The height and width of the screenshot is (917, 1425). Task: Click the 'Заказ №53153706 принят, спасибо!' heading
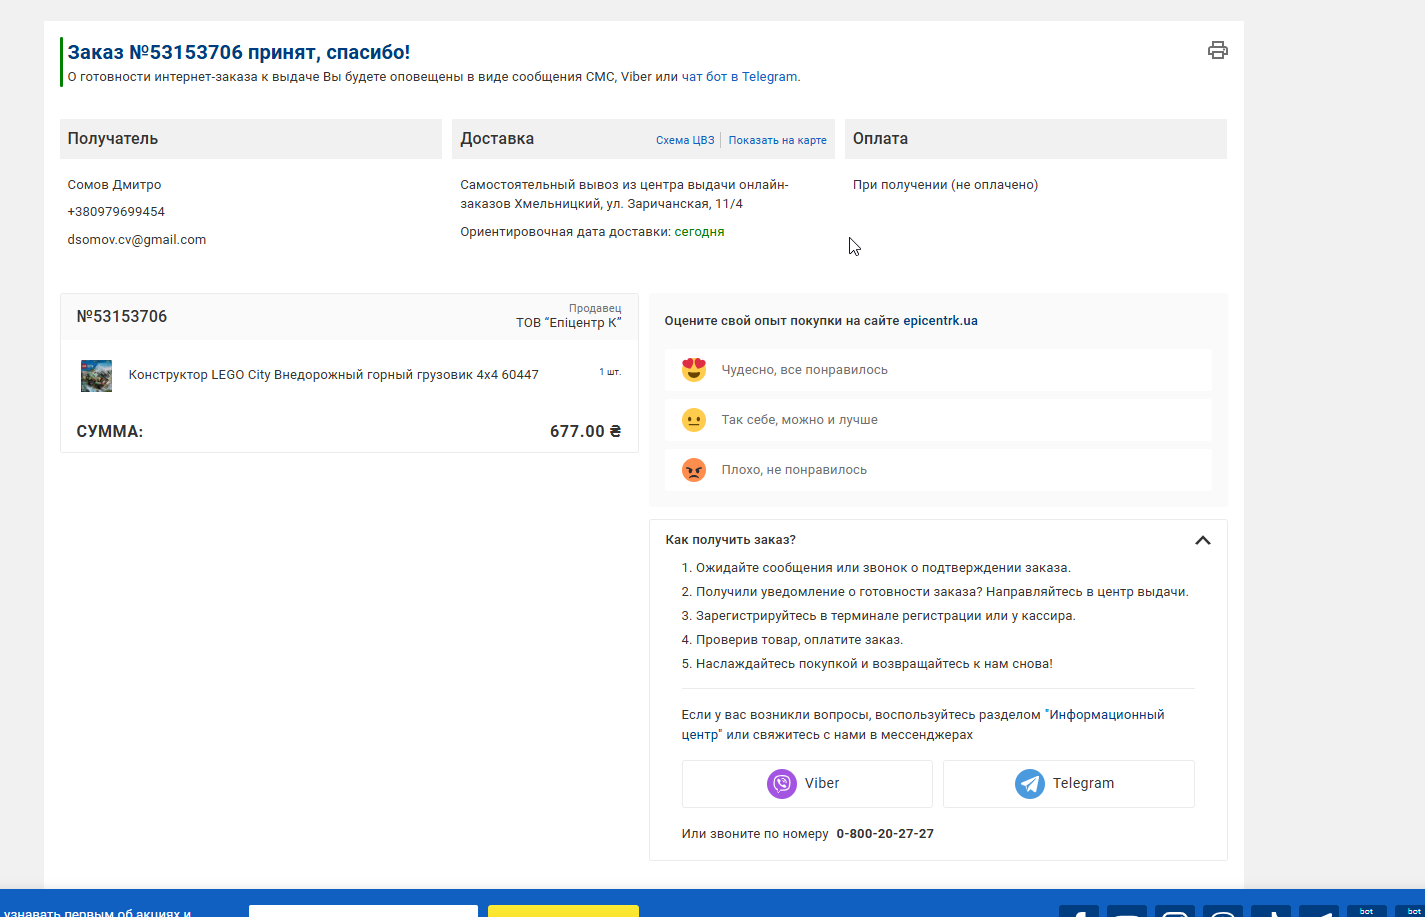(239, 52)
